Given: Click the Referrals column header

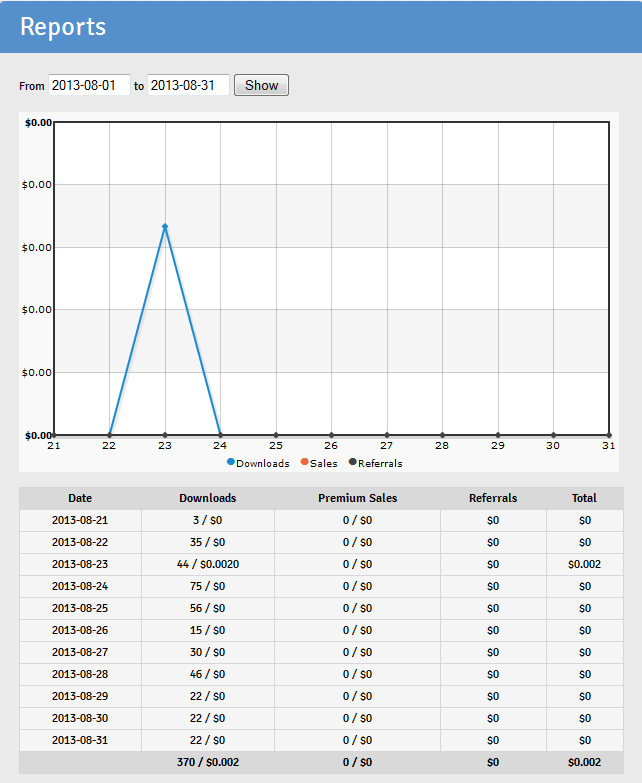Looking at the screenshot, I should 493,498.
